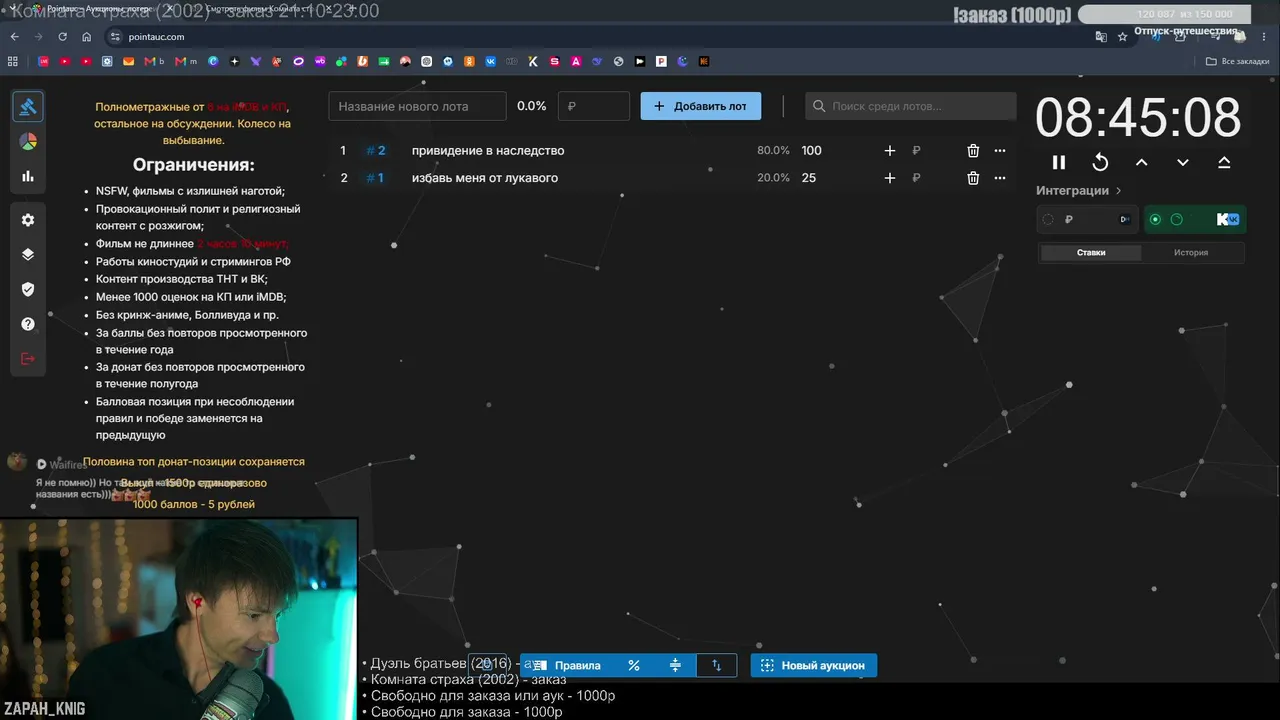Switch to the История tab
This screenshot has width=1280, height=720.
click(1191, 253)
